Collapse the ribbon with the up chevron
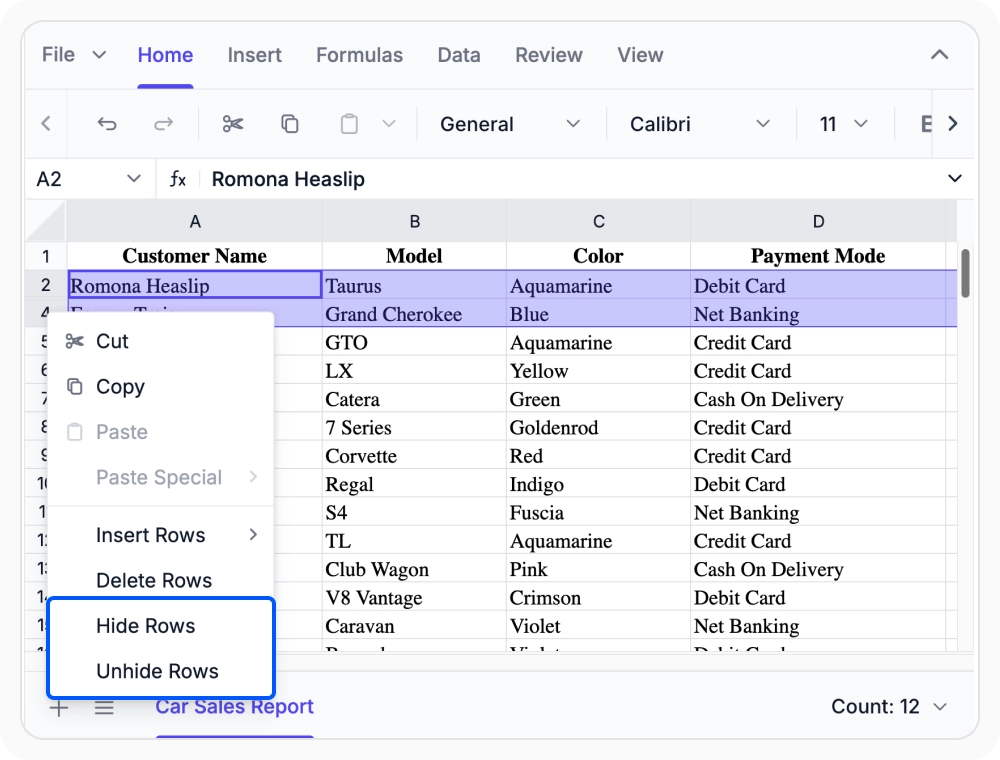Screen dimensions: 1000x760 click(939, 55)
